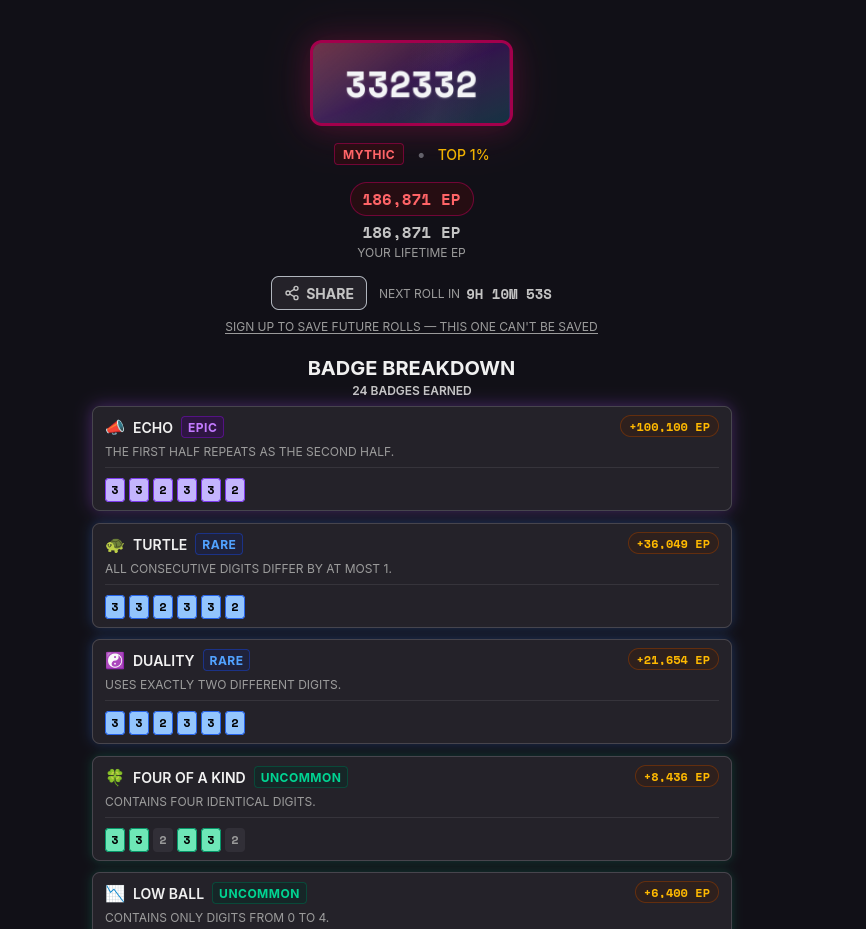866x929 pixels.
Task: Click the +100,100 EP reward pill
Action: pos(669,427)
